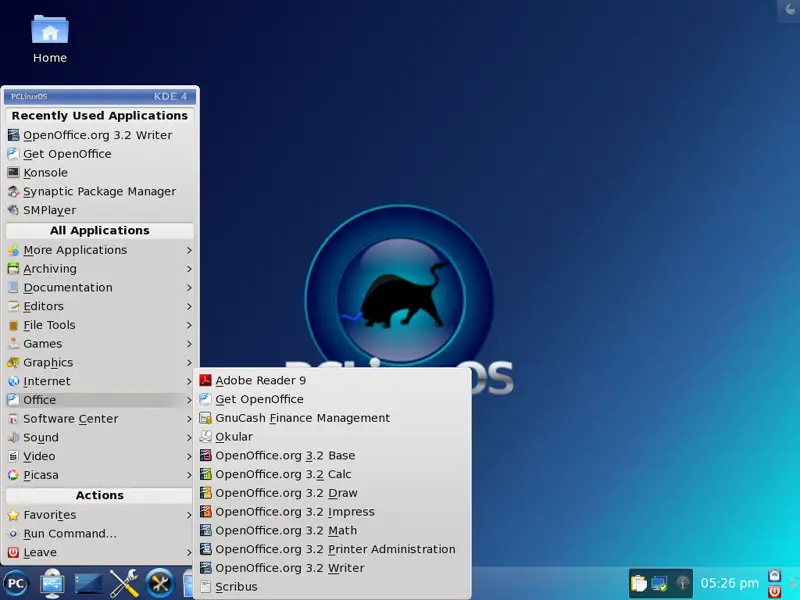Launch OpenOffice.org 3.2 Impress
The height and width of the screenshot is (600, 800).
coord(332,512)
